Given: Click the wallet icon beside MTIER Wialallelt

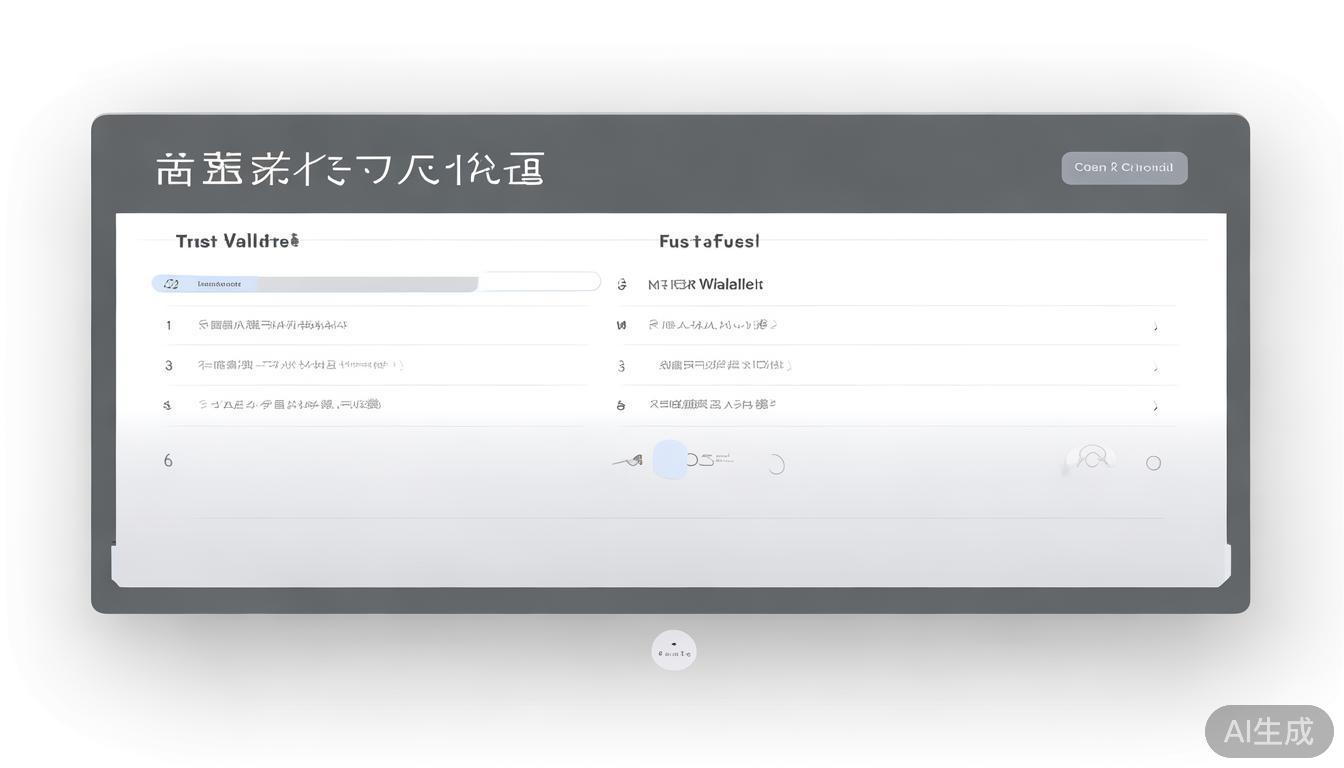Looking at the screenshot, I should (623, 284).
